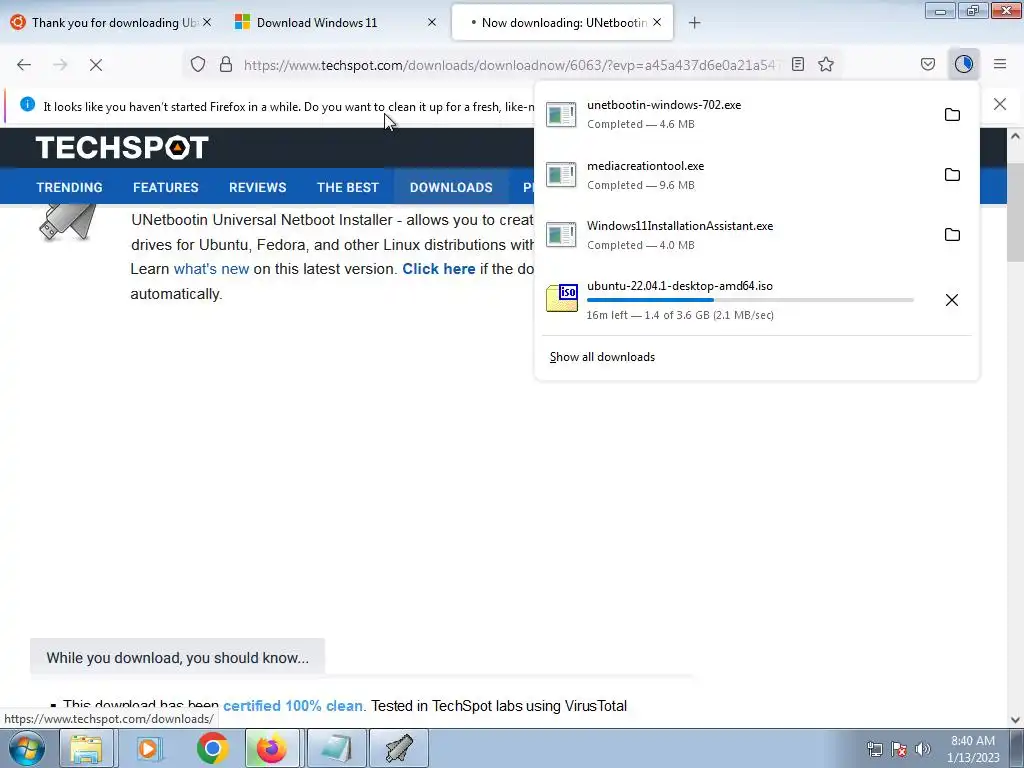
Task: Open TRENDING menu on TechSpot
Action: tap(69, 187)
